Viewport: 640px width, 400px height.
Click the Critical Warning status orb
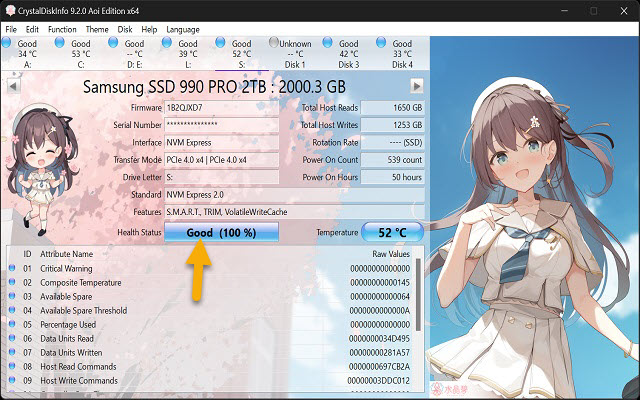12,268
